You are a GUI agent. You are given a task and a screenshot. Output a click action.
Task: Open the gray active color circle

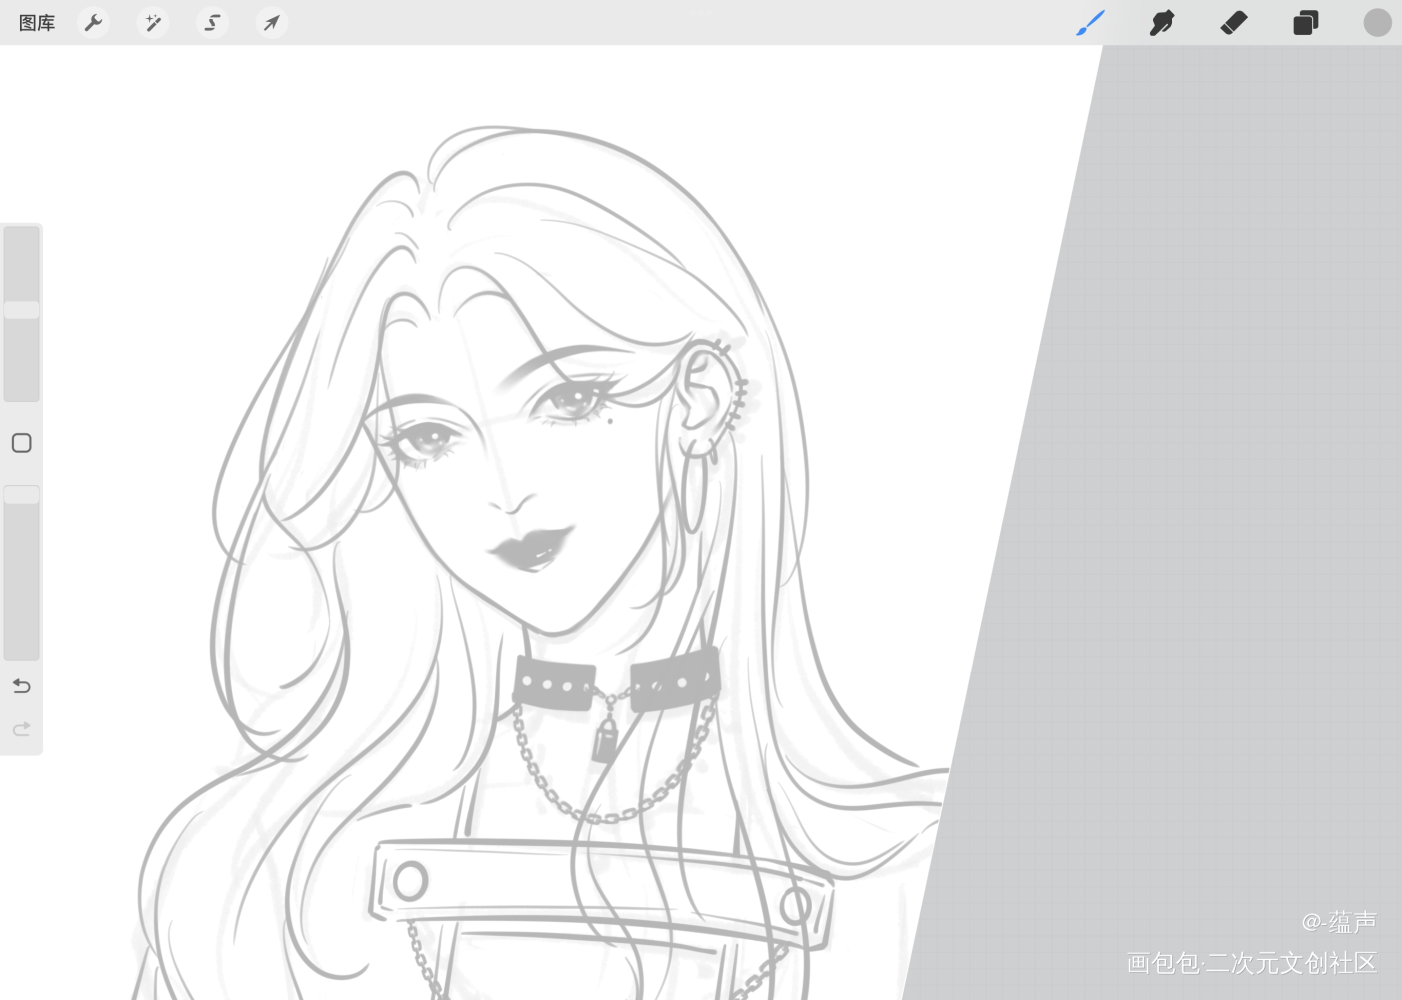(x=1377, y=23)
